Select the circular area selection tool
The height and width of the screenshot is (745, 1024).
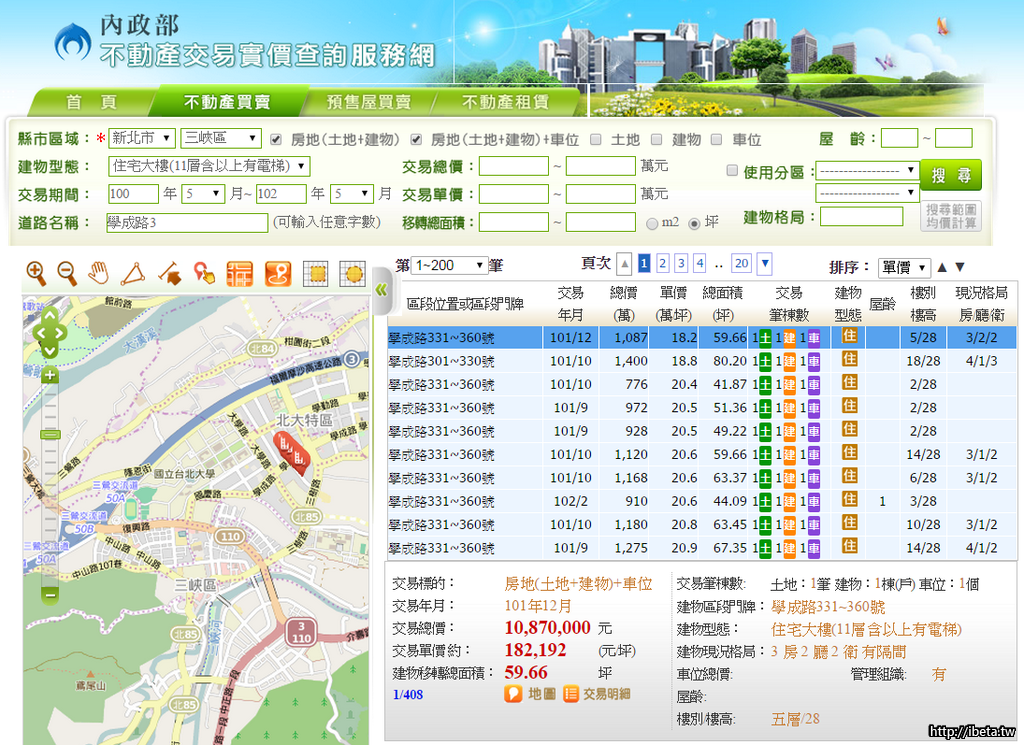click(x=352, y=273)
